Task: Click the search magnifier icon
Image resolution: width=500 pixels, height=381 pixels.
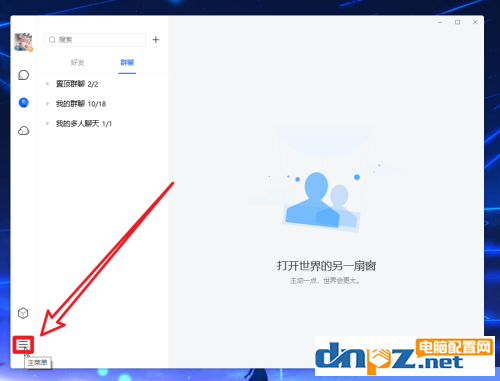Action: pos(52,40)
